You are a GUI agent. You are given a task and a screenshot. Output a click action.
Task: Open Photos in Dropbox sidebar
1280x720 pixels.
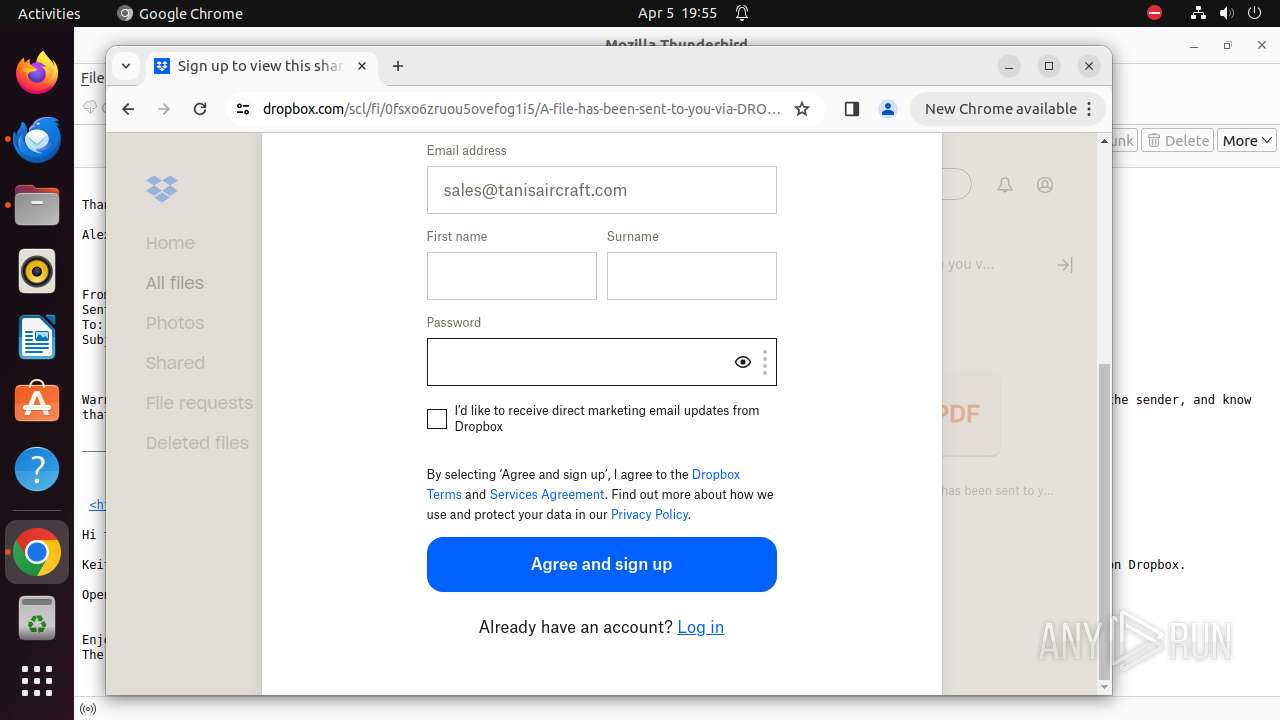pos(175,323)
